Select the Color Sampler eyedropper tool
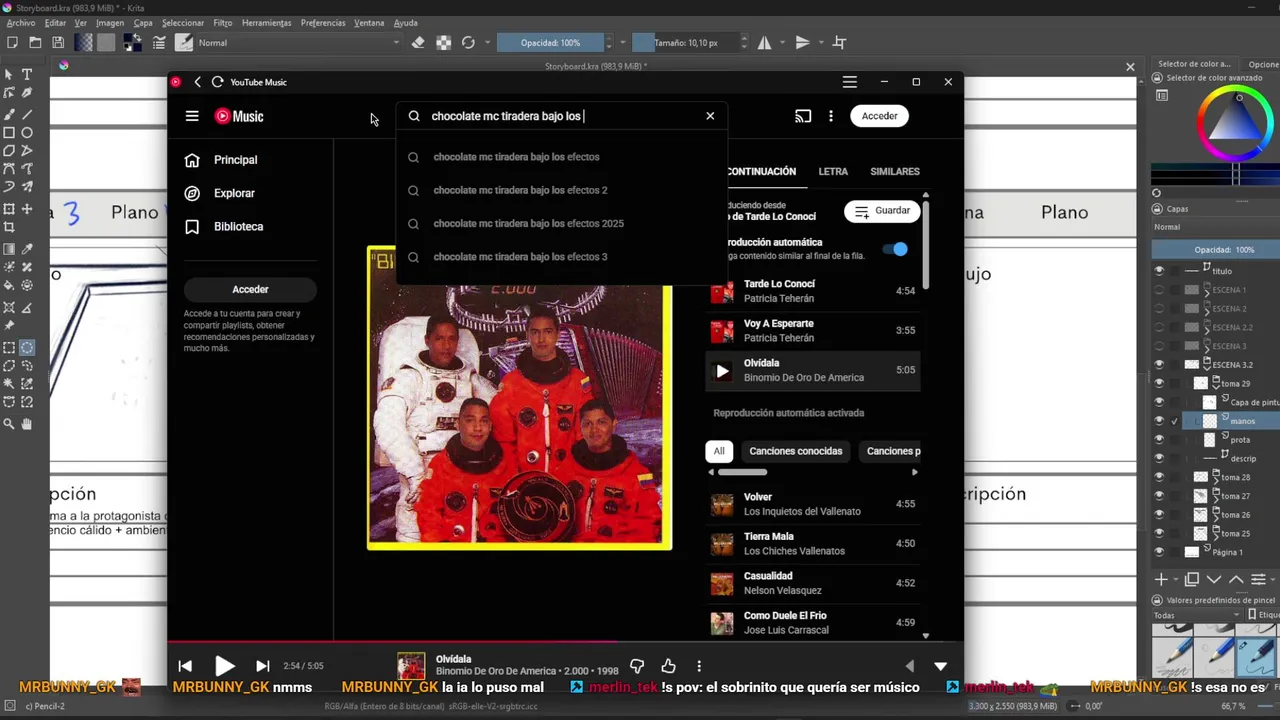The image size is (1280, 720). (x=27, y=248)
